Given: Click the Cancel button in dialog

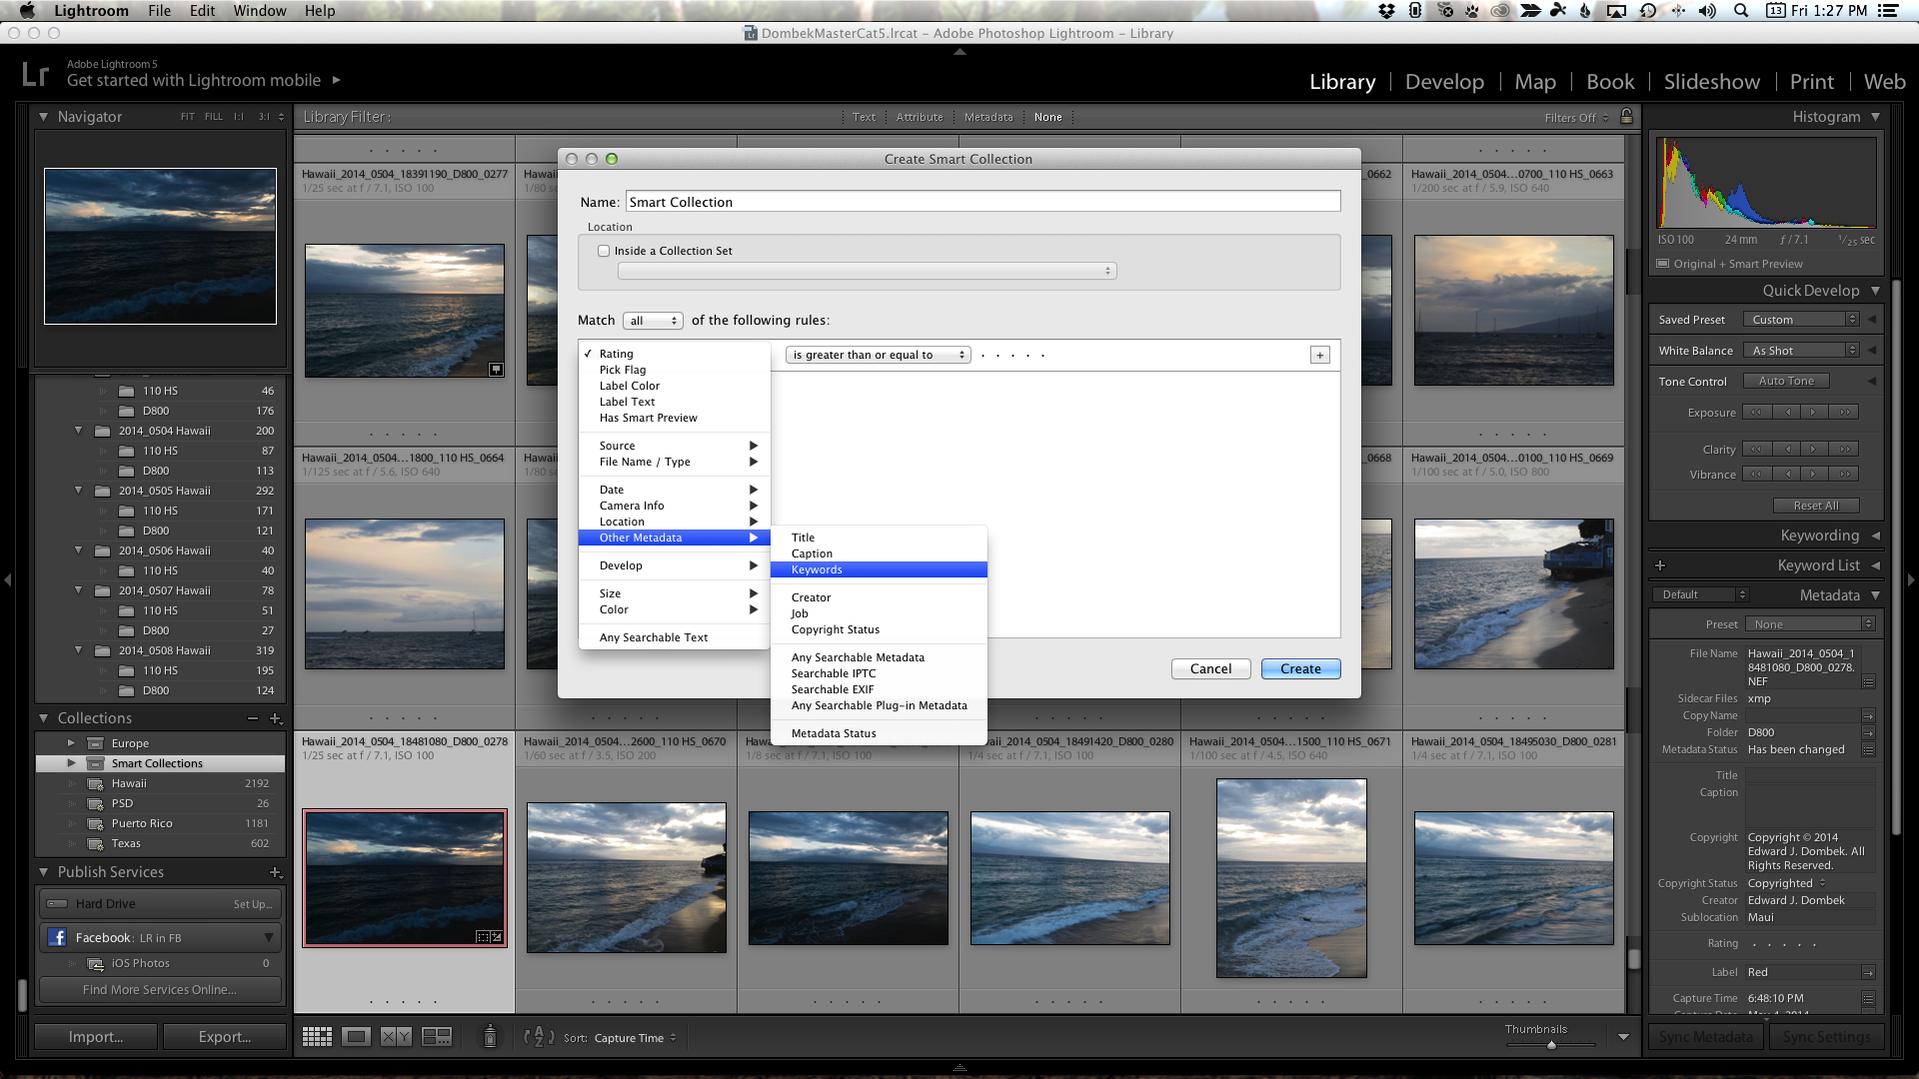Looking at the screenshot, I should [1210, 669].
